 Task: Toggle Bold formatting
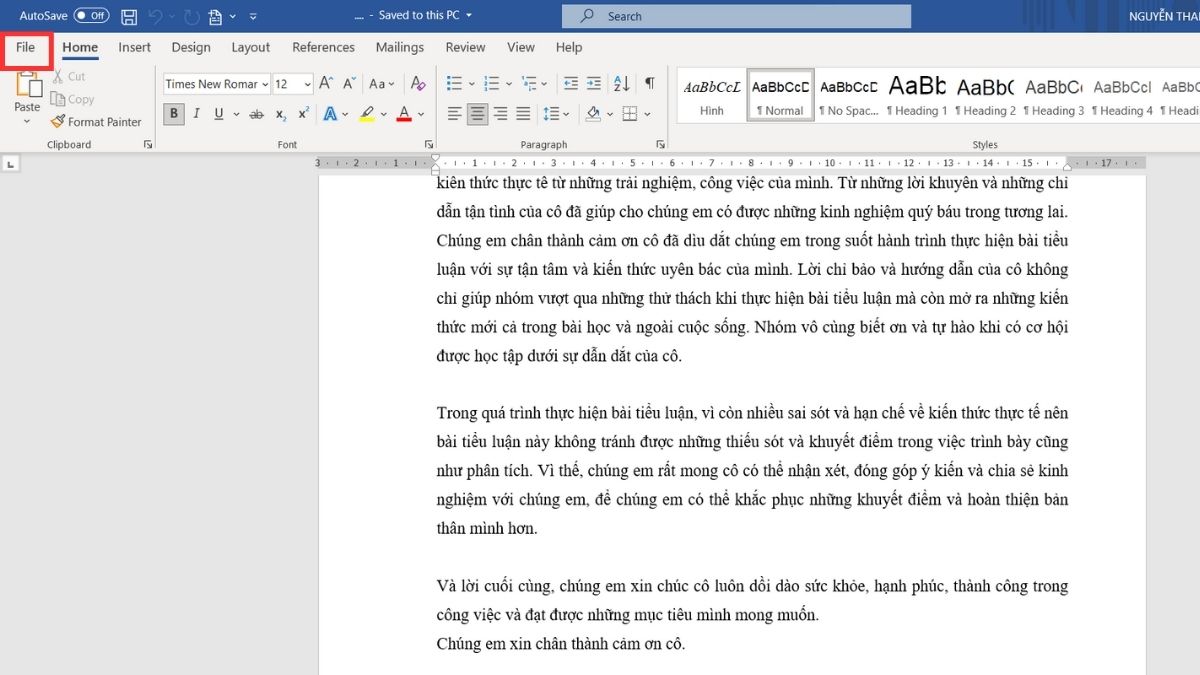(174, 114)
